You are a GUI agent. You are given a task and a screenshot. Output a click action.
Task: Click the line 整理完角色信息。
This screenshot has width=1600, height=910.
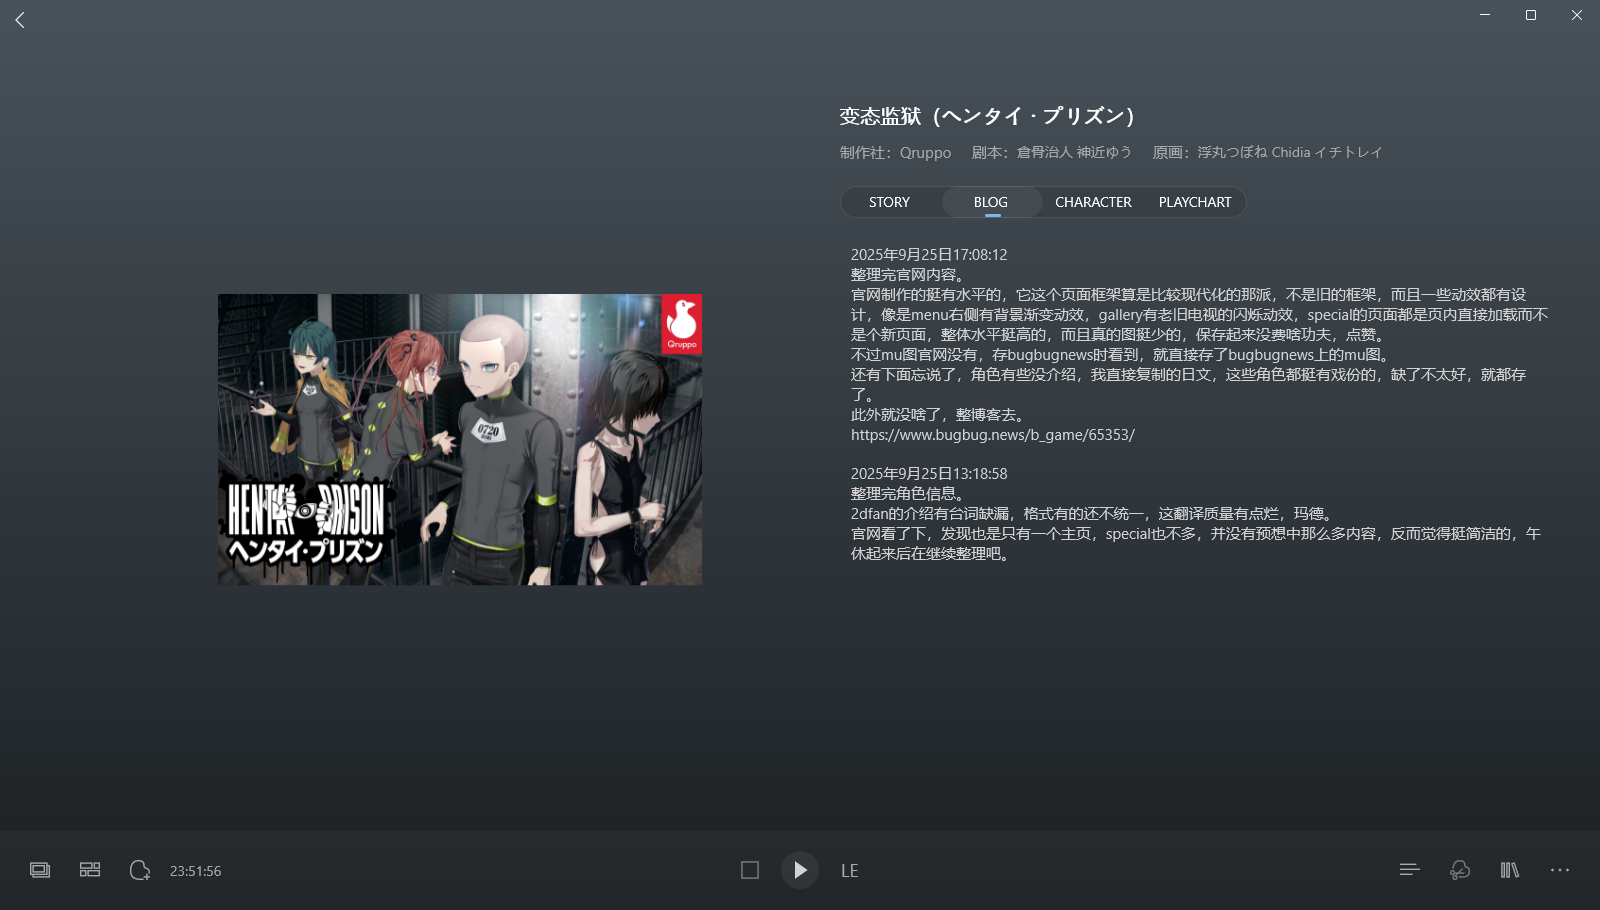click(910, 494)
